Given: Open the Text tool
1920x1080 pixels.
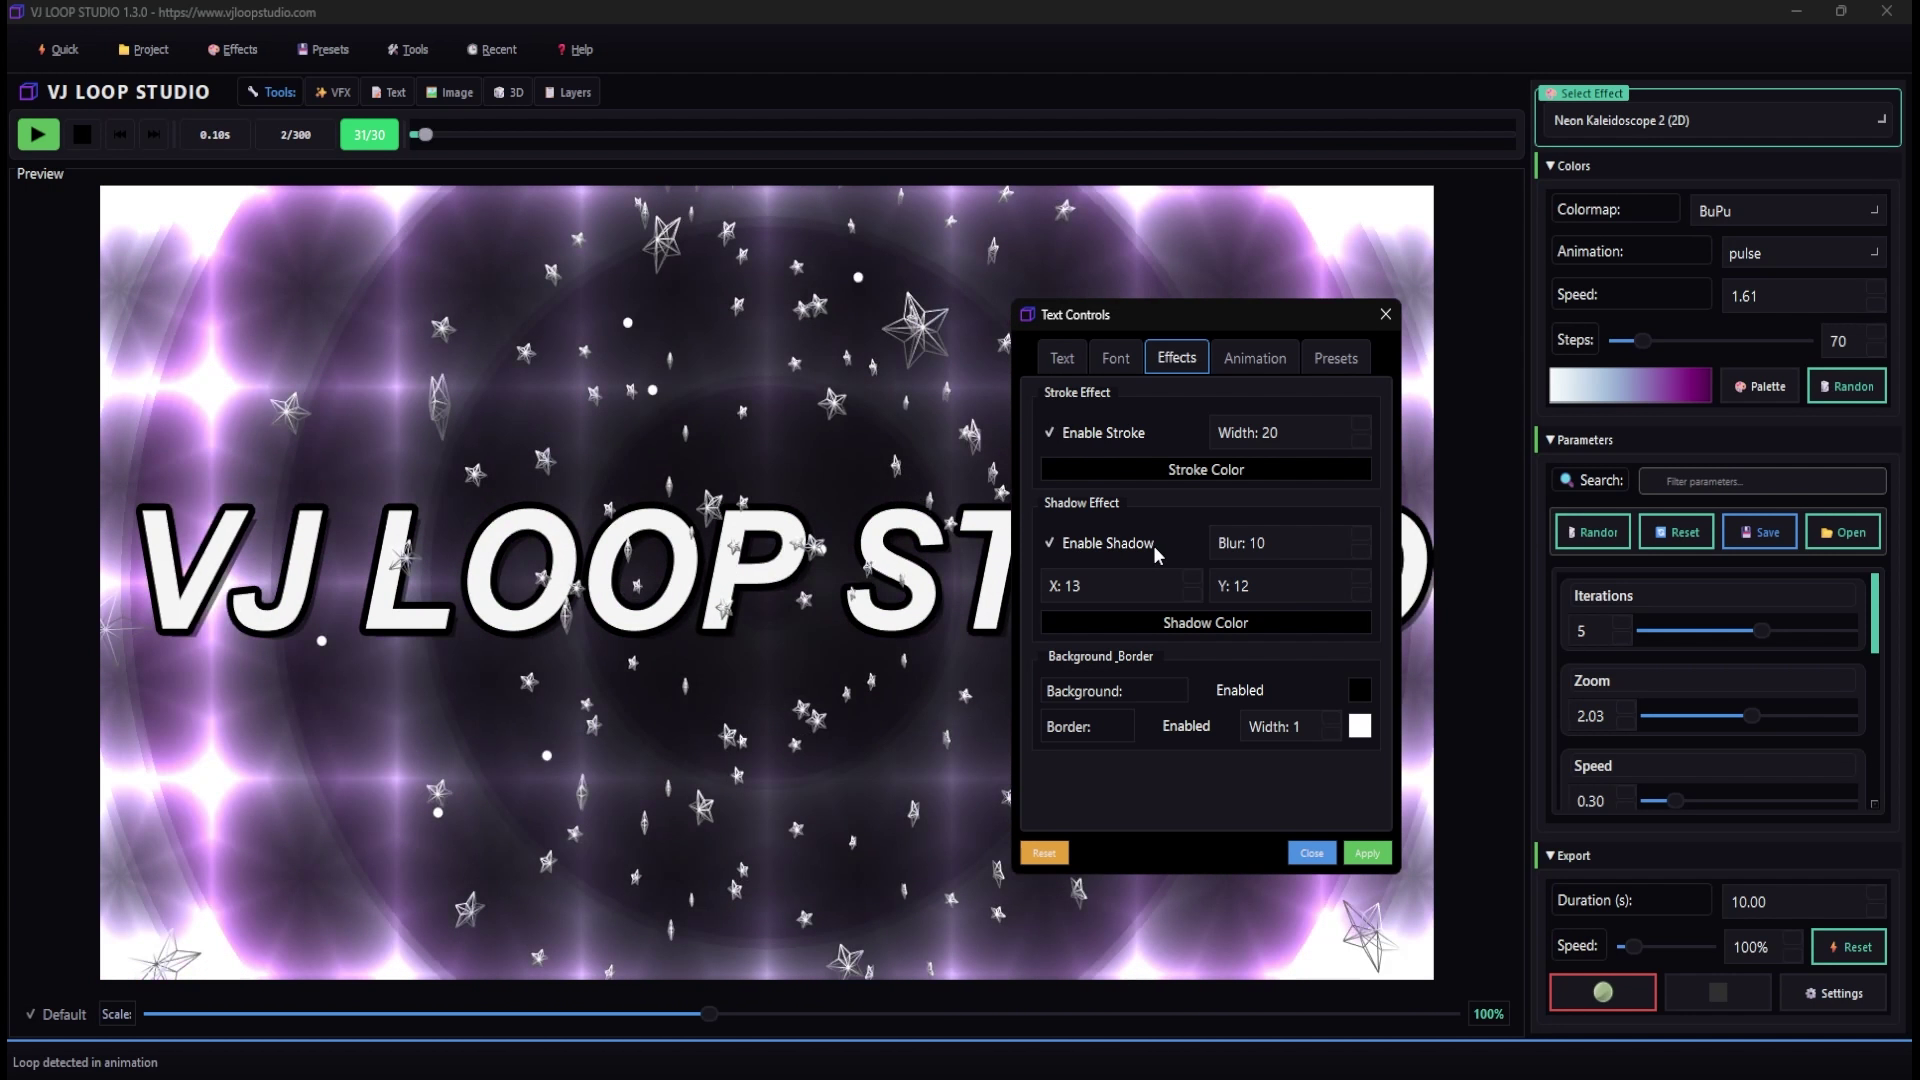Looking at the screenshot, I should tap(387, 91).
